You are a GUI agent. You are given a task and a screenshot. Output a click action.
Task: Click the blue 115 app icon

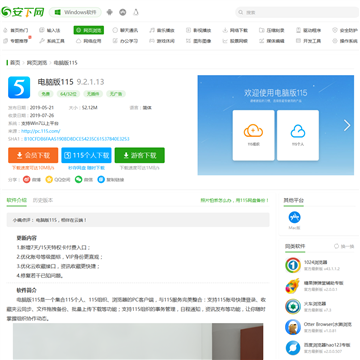pos(19,87)
